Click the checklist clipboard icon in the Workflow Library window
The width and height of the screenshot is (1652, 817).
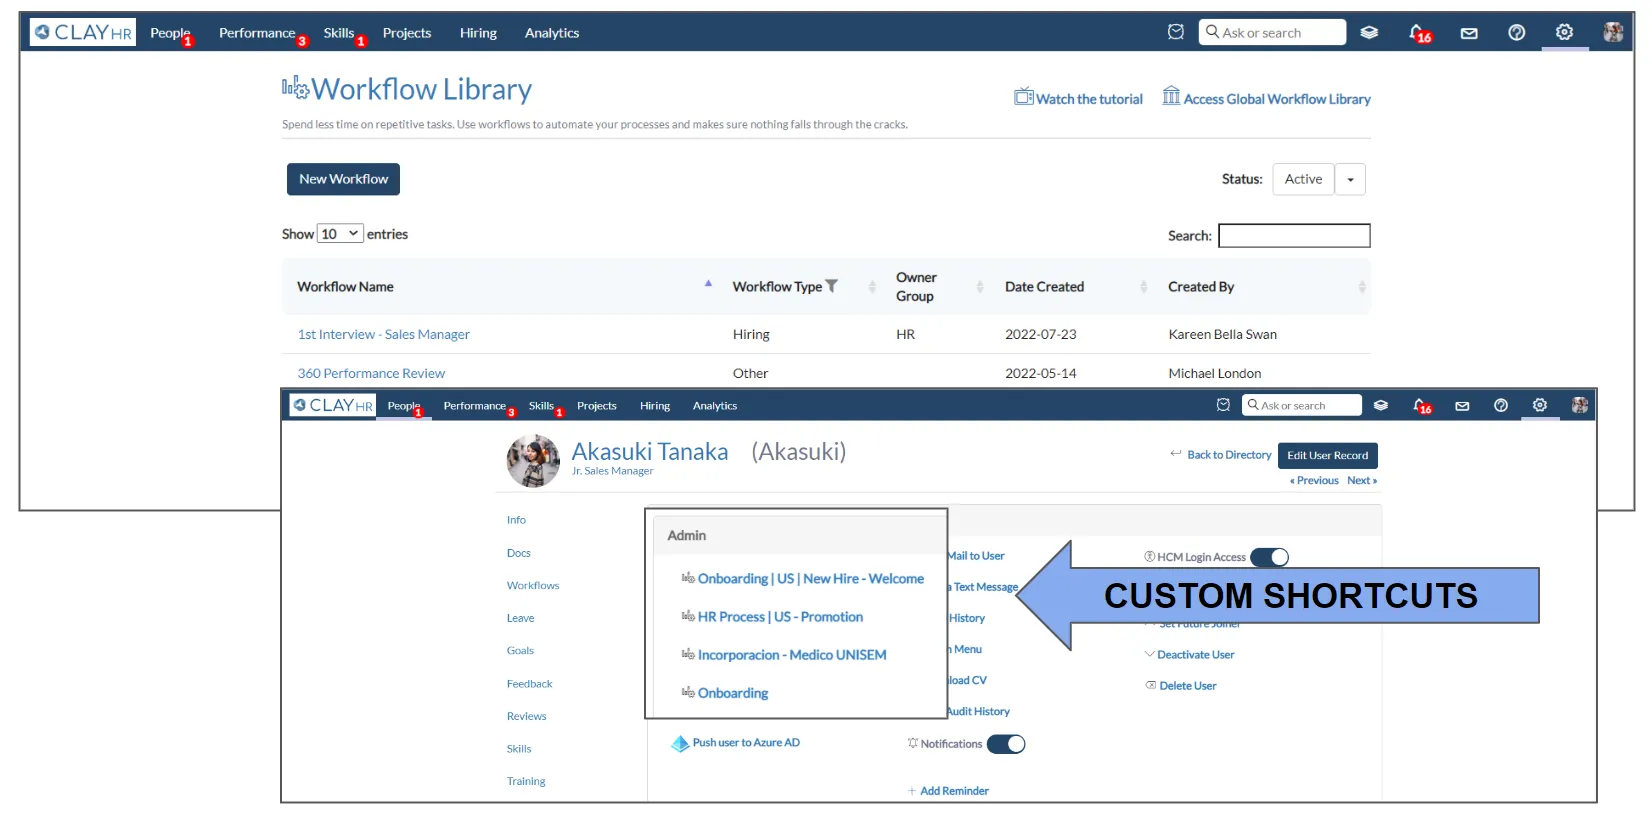(1176, 32)
